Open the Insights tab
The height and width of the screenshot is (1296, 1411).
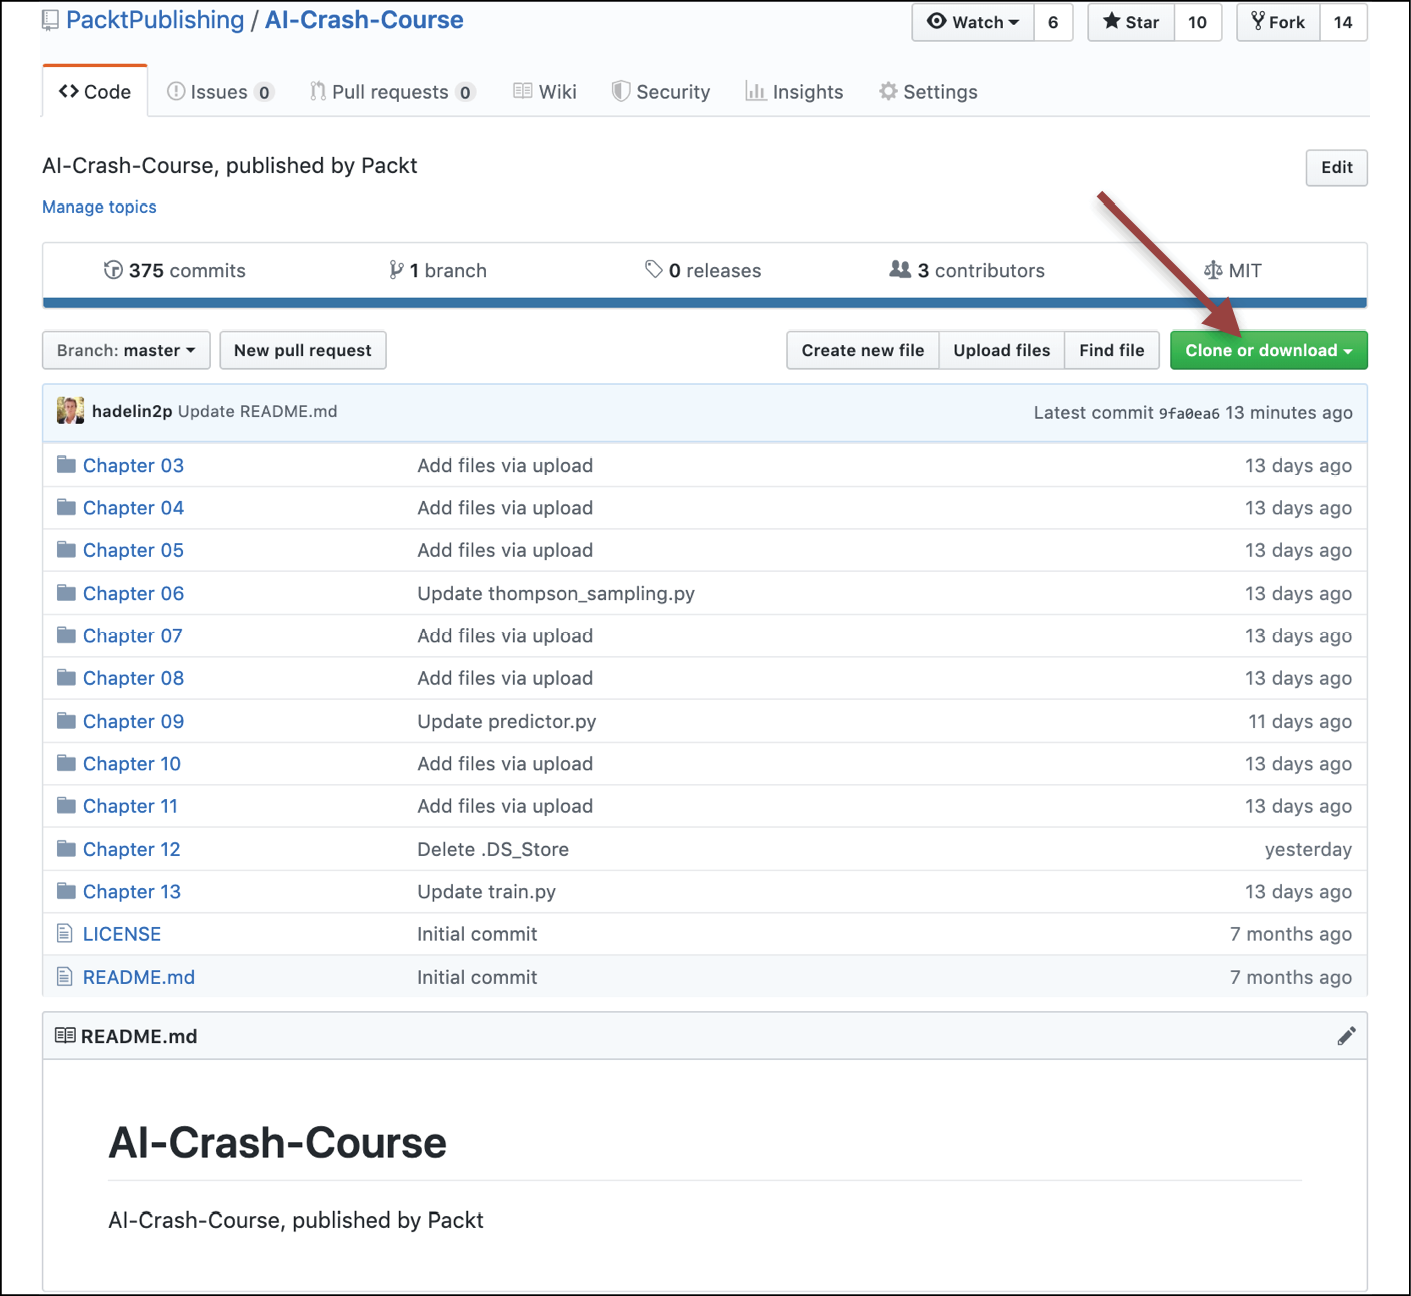click(x=795, y=92)
